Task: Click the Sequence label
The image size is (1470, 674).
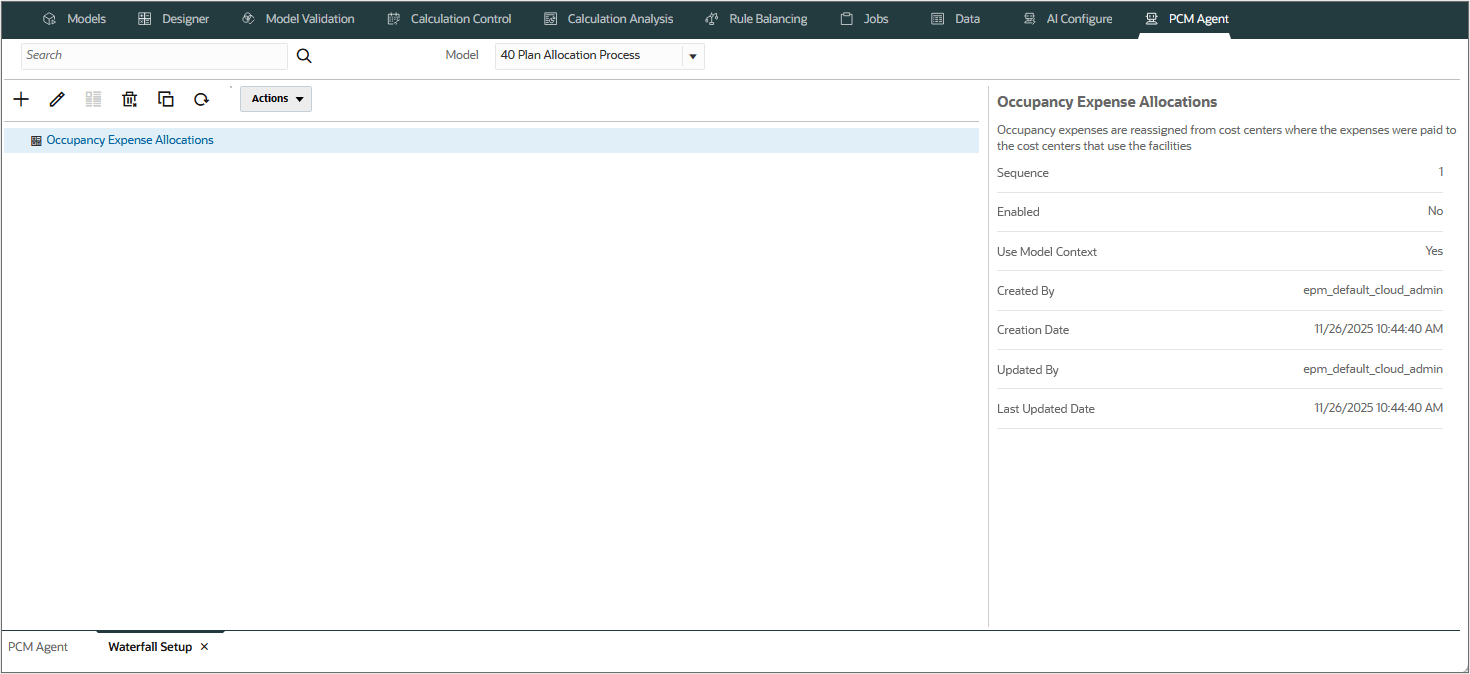Action: point(1023,173)
